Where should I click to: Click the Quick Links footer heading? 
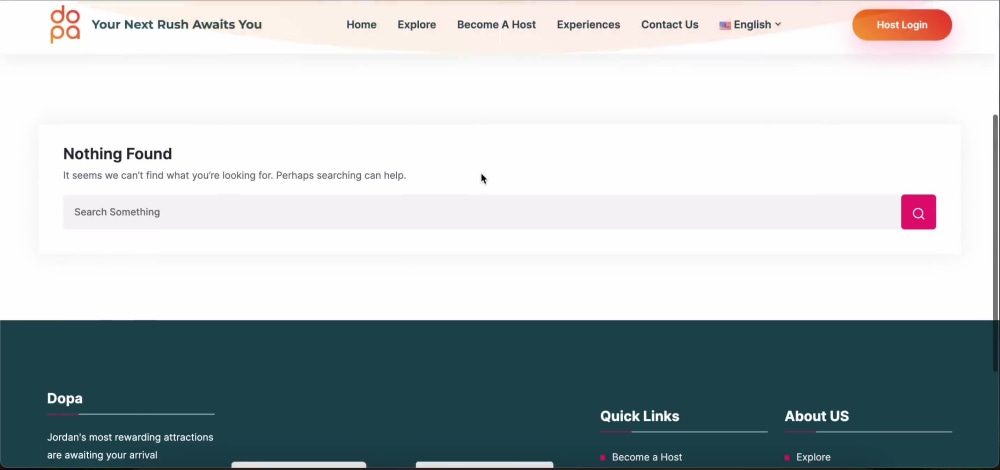tap(640, 416)
